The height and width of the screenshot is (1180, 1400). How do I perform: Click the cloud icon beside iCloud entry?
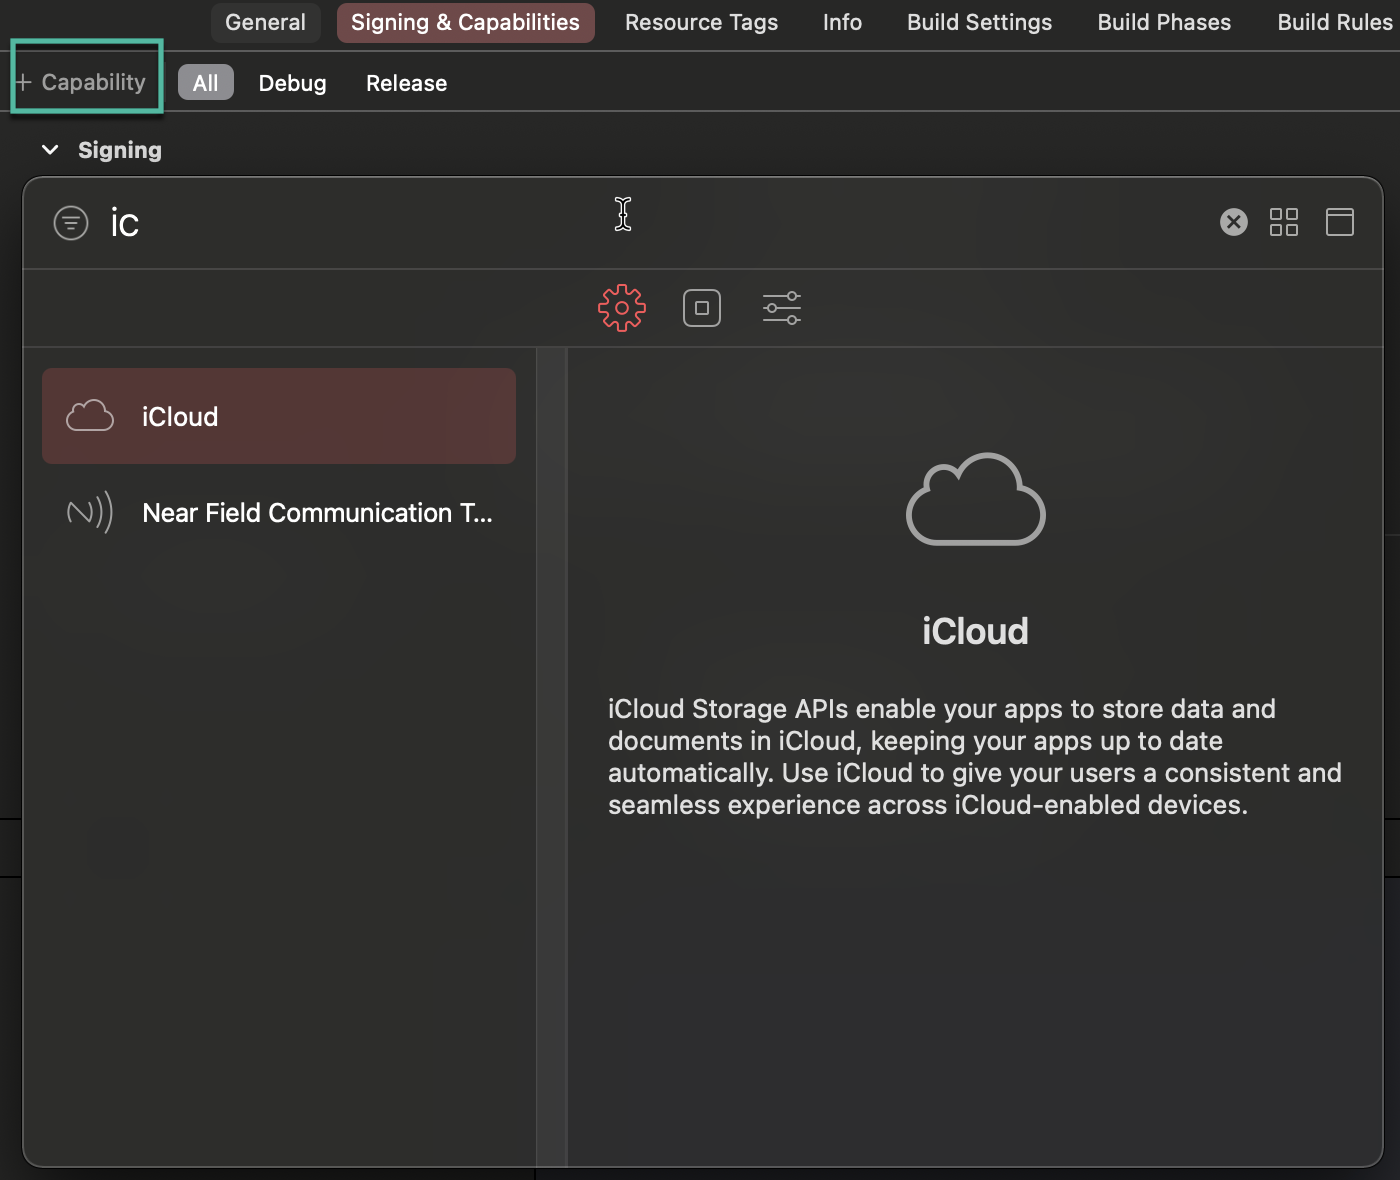click(x=89, y=416)
